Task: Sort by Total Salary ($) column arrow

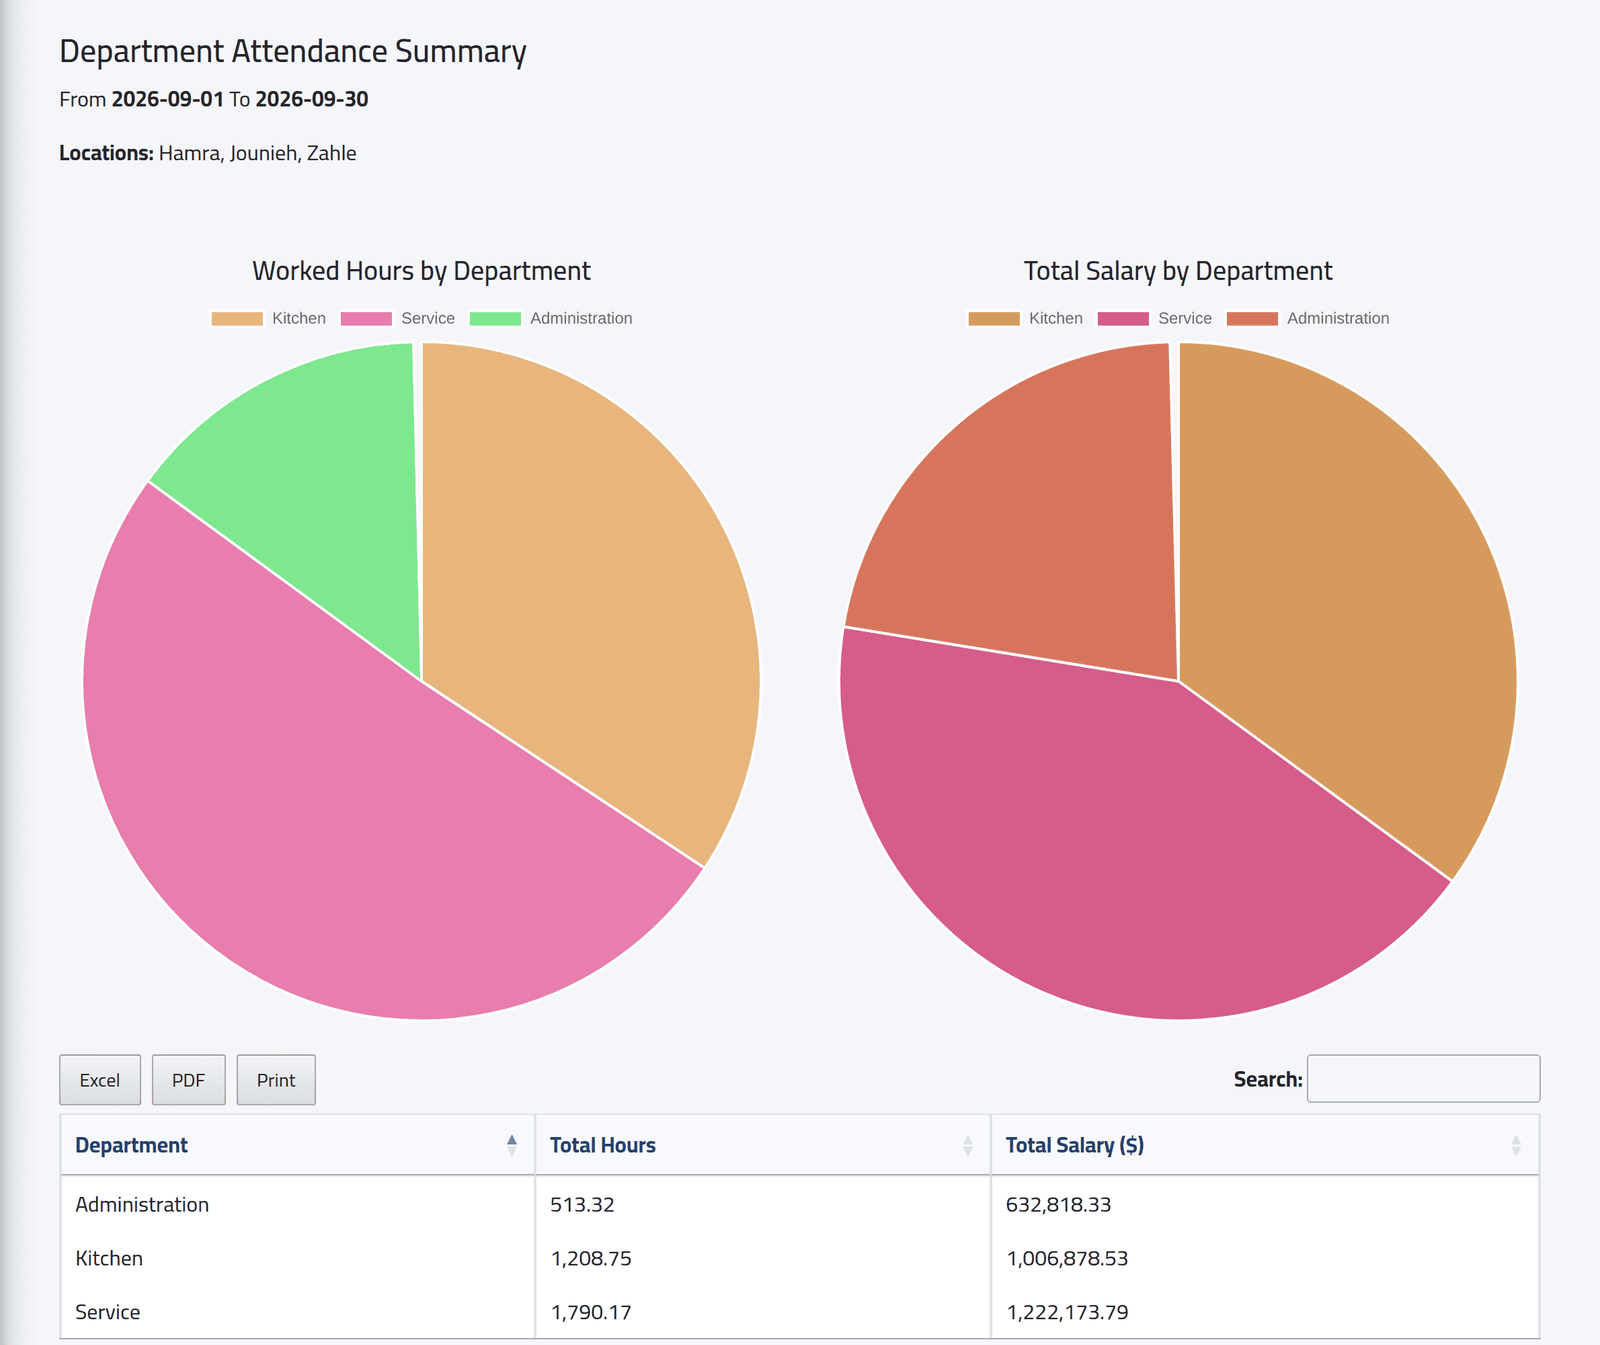Action: (1516, 1145)
